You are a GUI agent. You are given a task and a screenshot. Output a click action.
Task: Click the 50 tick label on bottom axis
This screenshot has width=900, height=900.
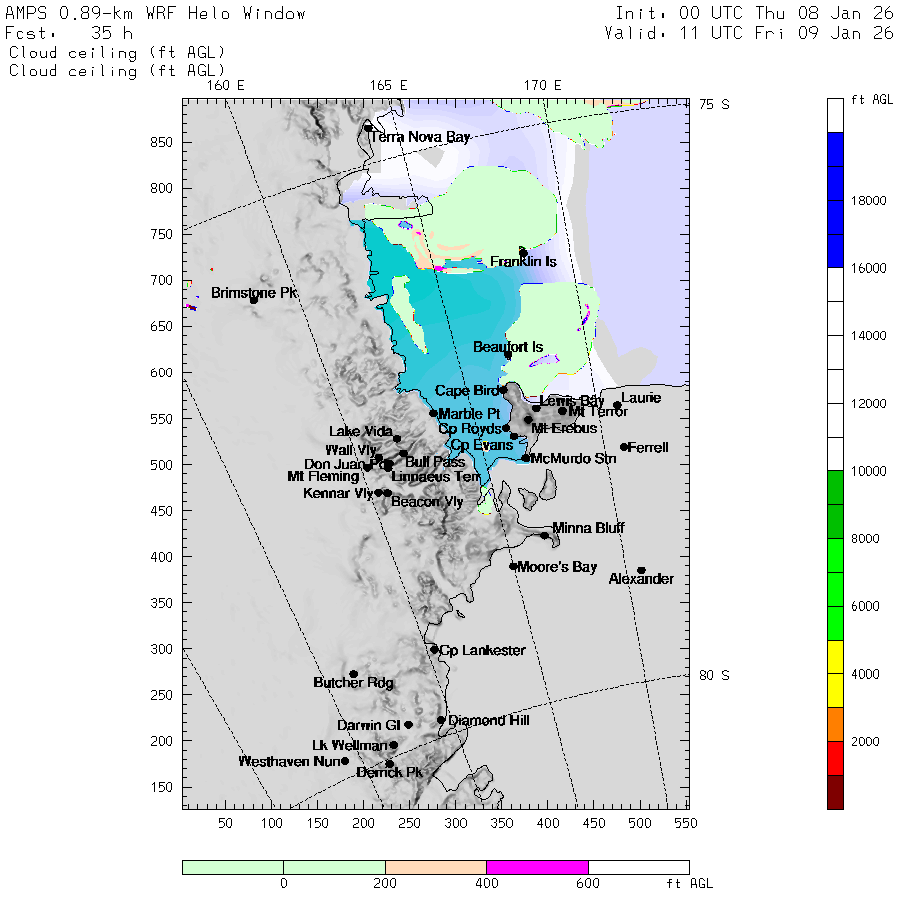pos(225,824)
